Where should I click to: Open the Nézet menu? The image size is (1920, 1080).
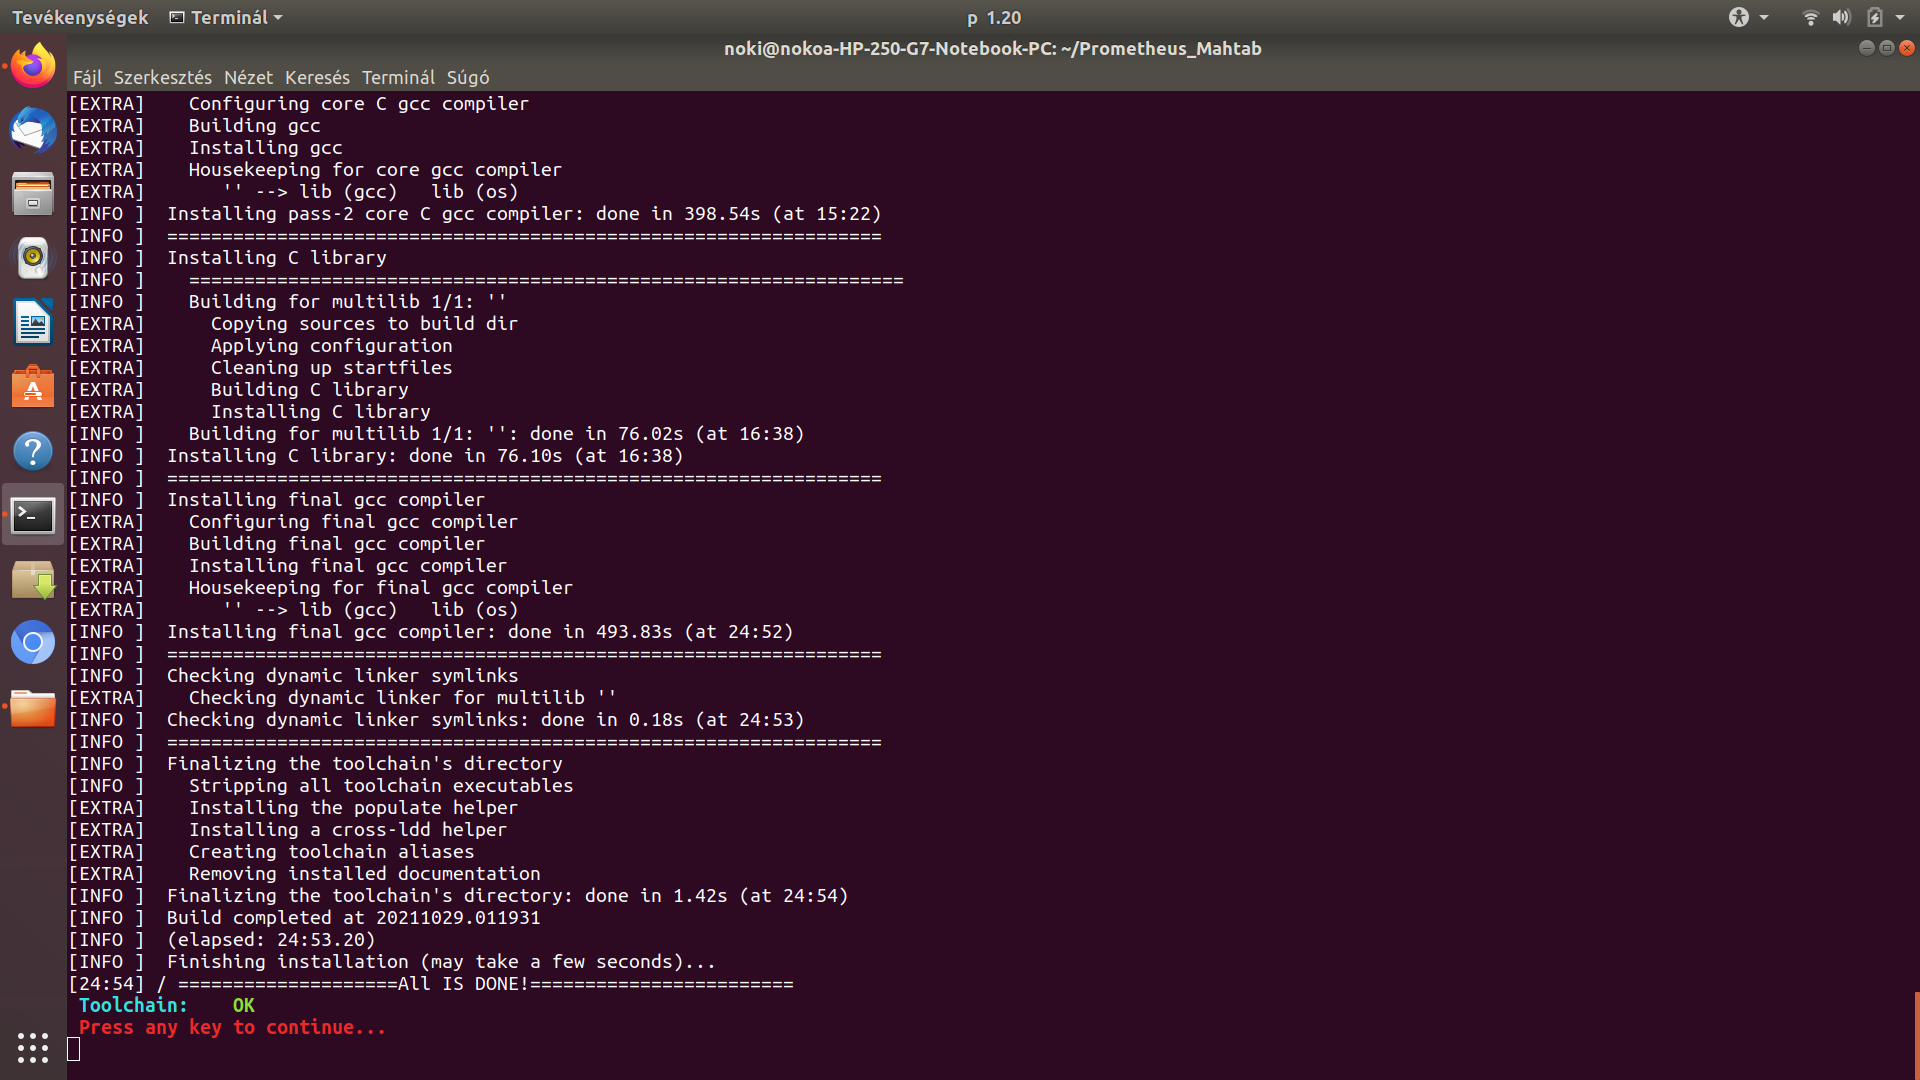(x=248, y=77)
